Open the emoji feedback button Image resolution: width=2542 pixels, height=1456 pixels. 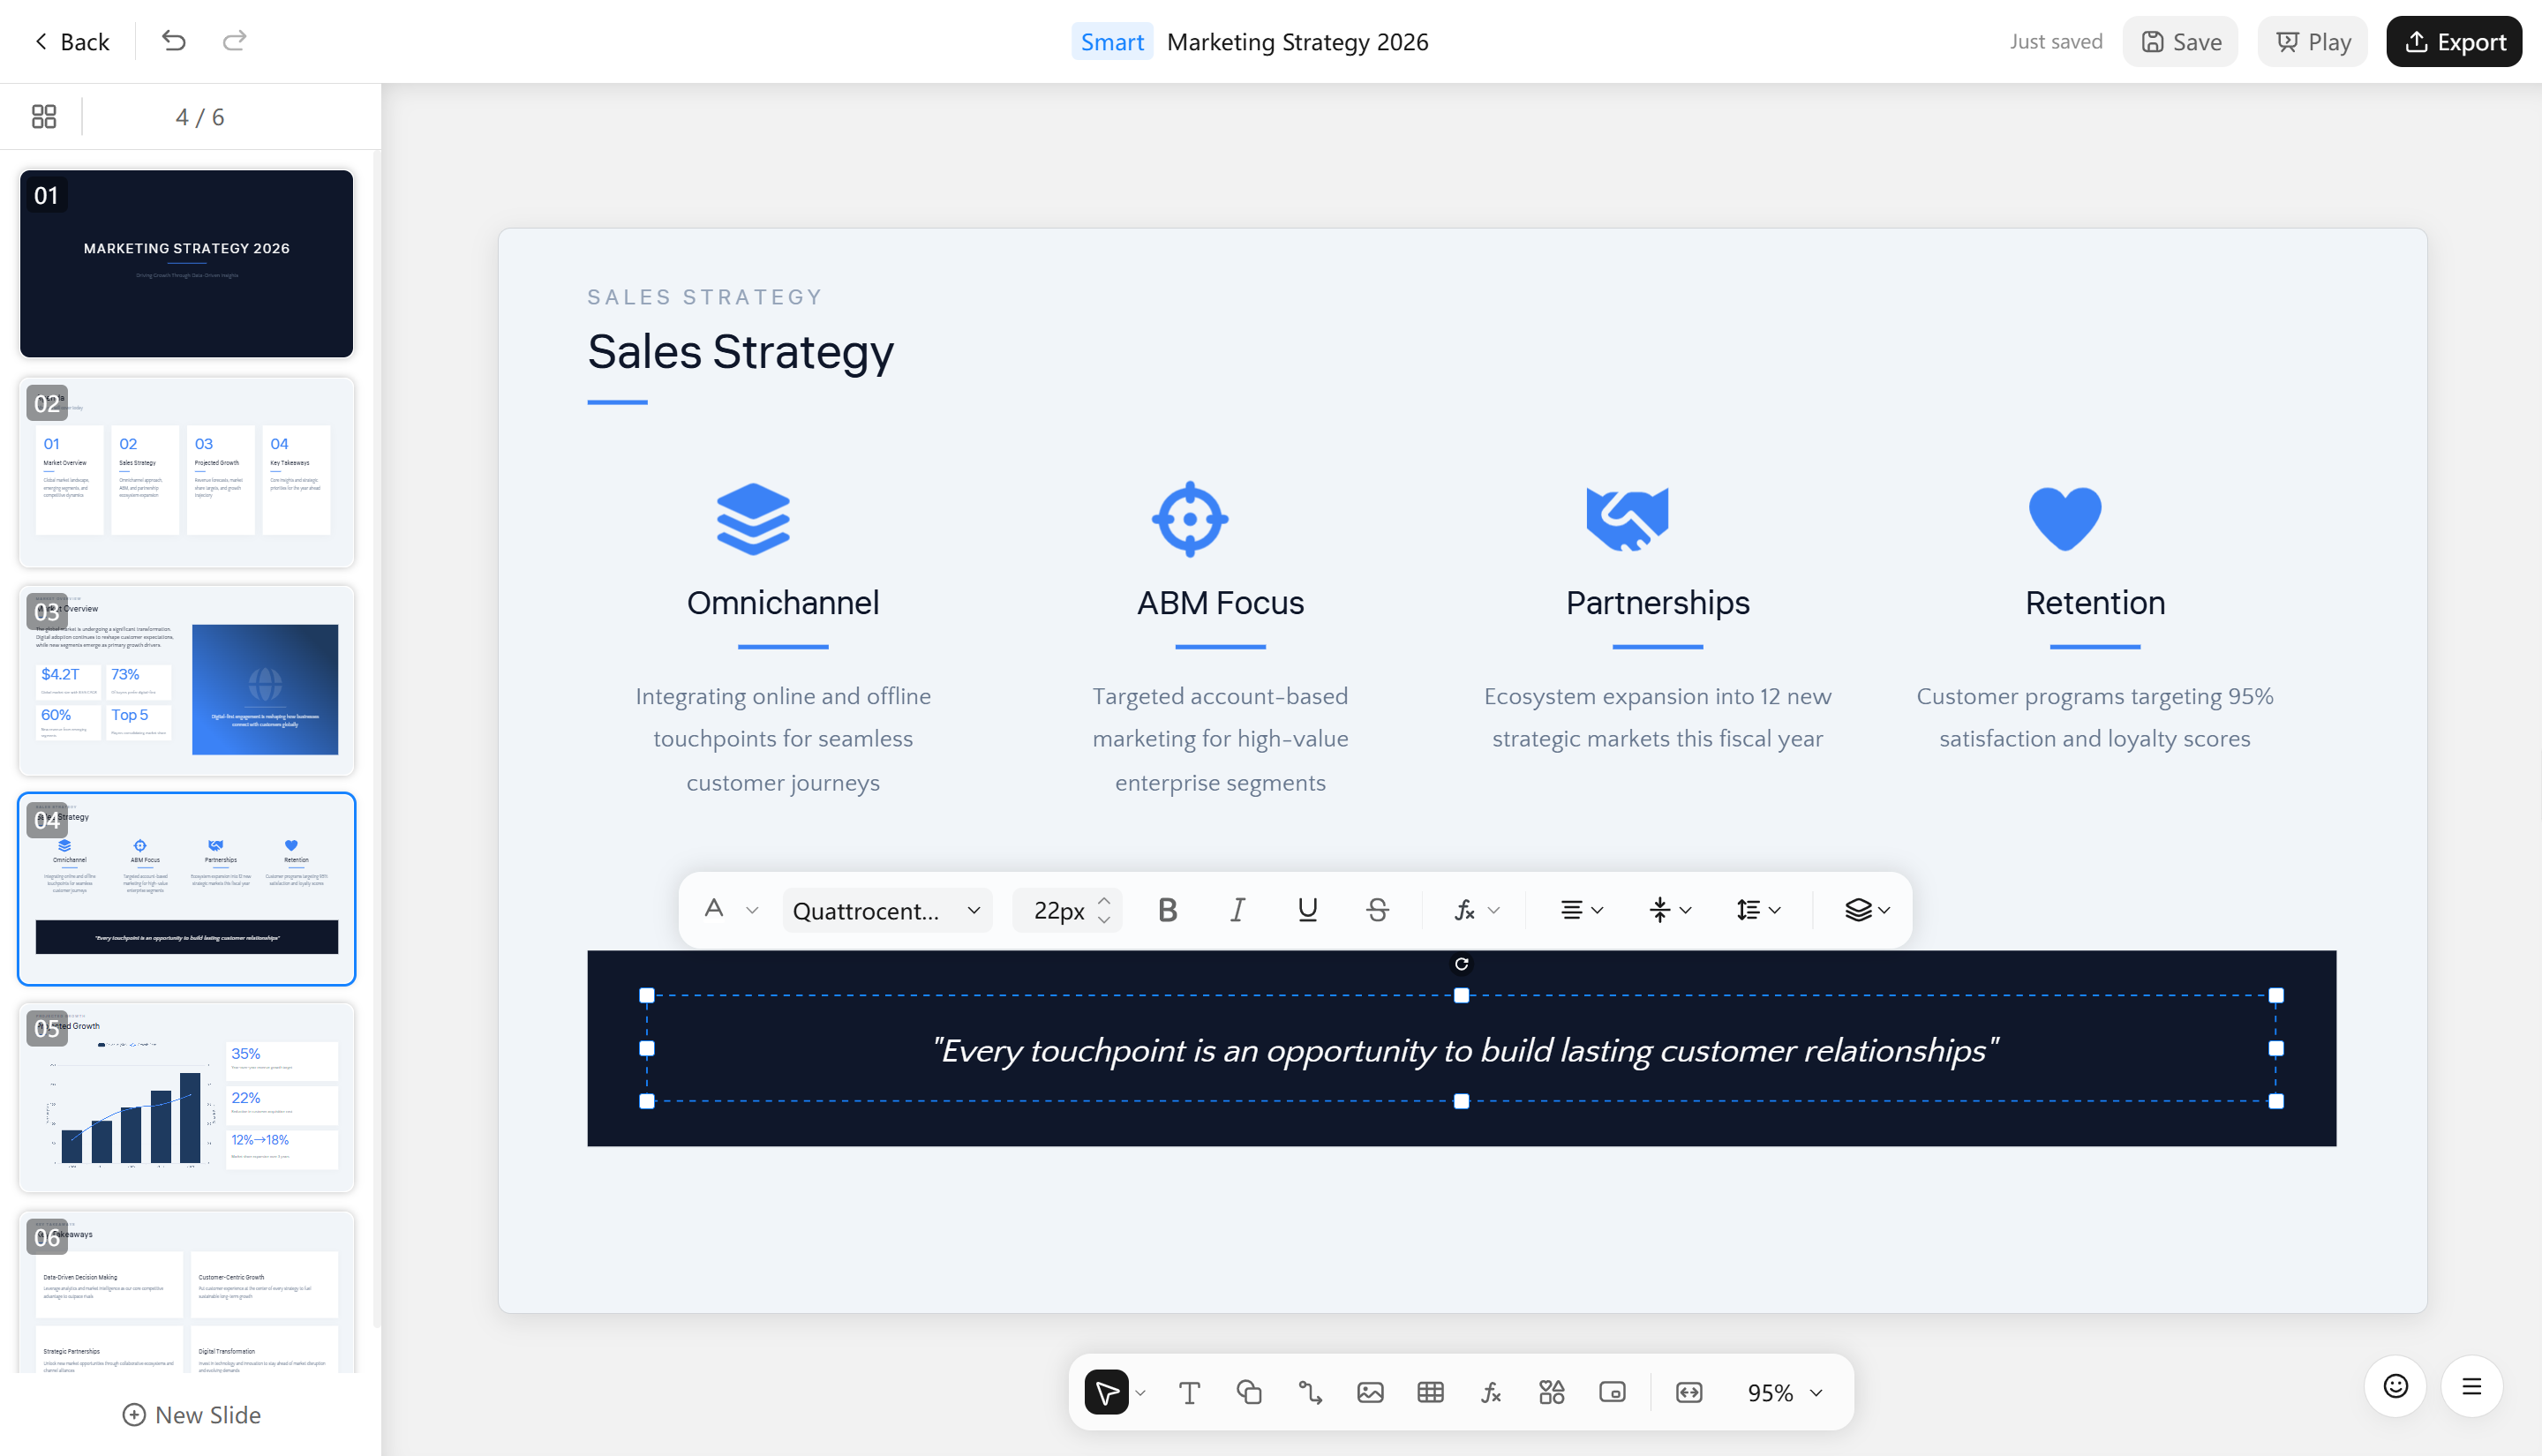(2395, 1386)
